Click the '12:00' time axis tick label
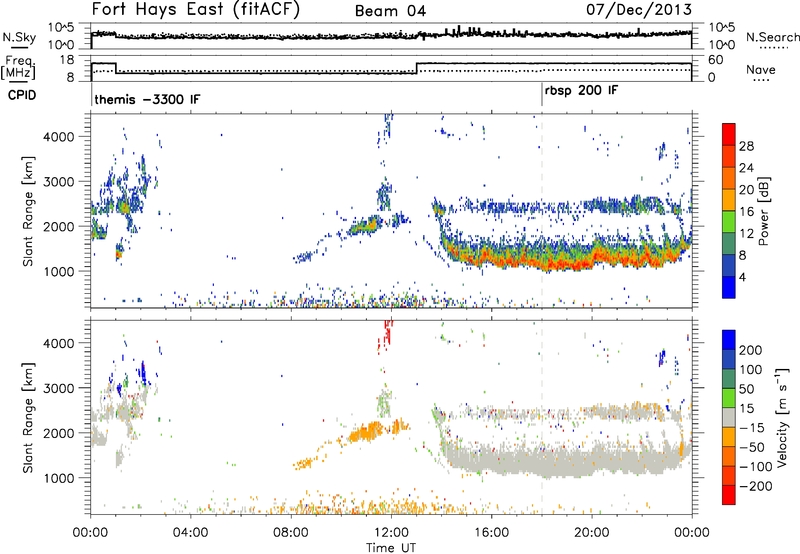The image size is (800, 554). point(391,533)
